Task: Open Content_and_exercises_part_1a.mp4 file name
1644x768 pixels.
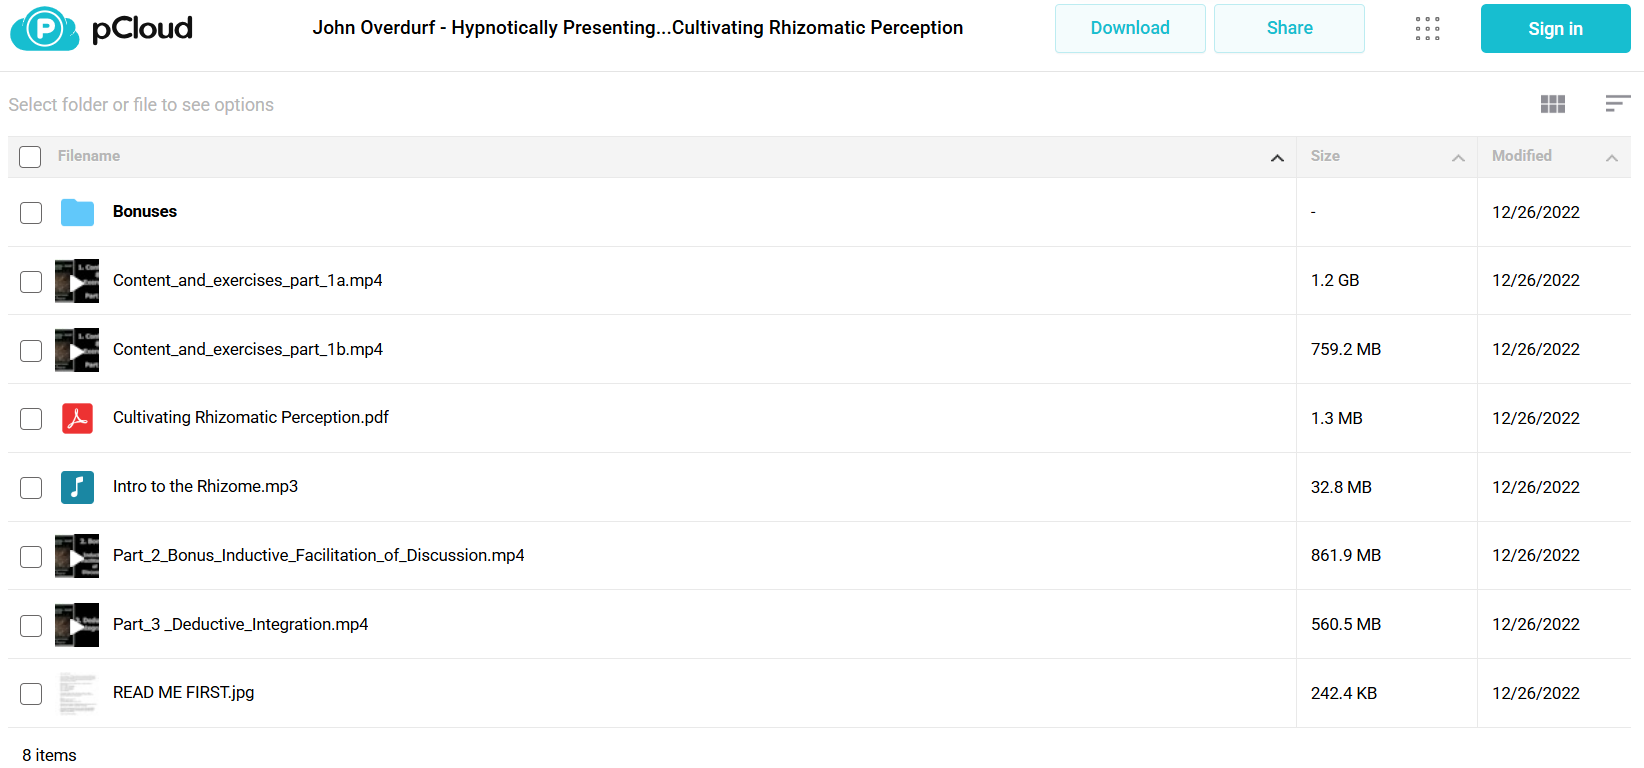Action: pyautogui.click(x=248, y=281)
